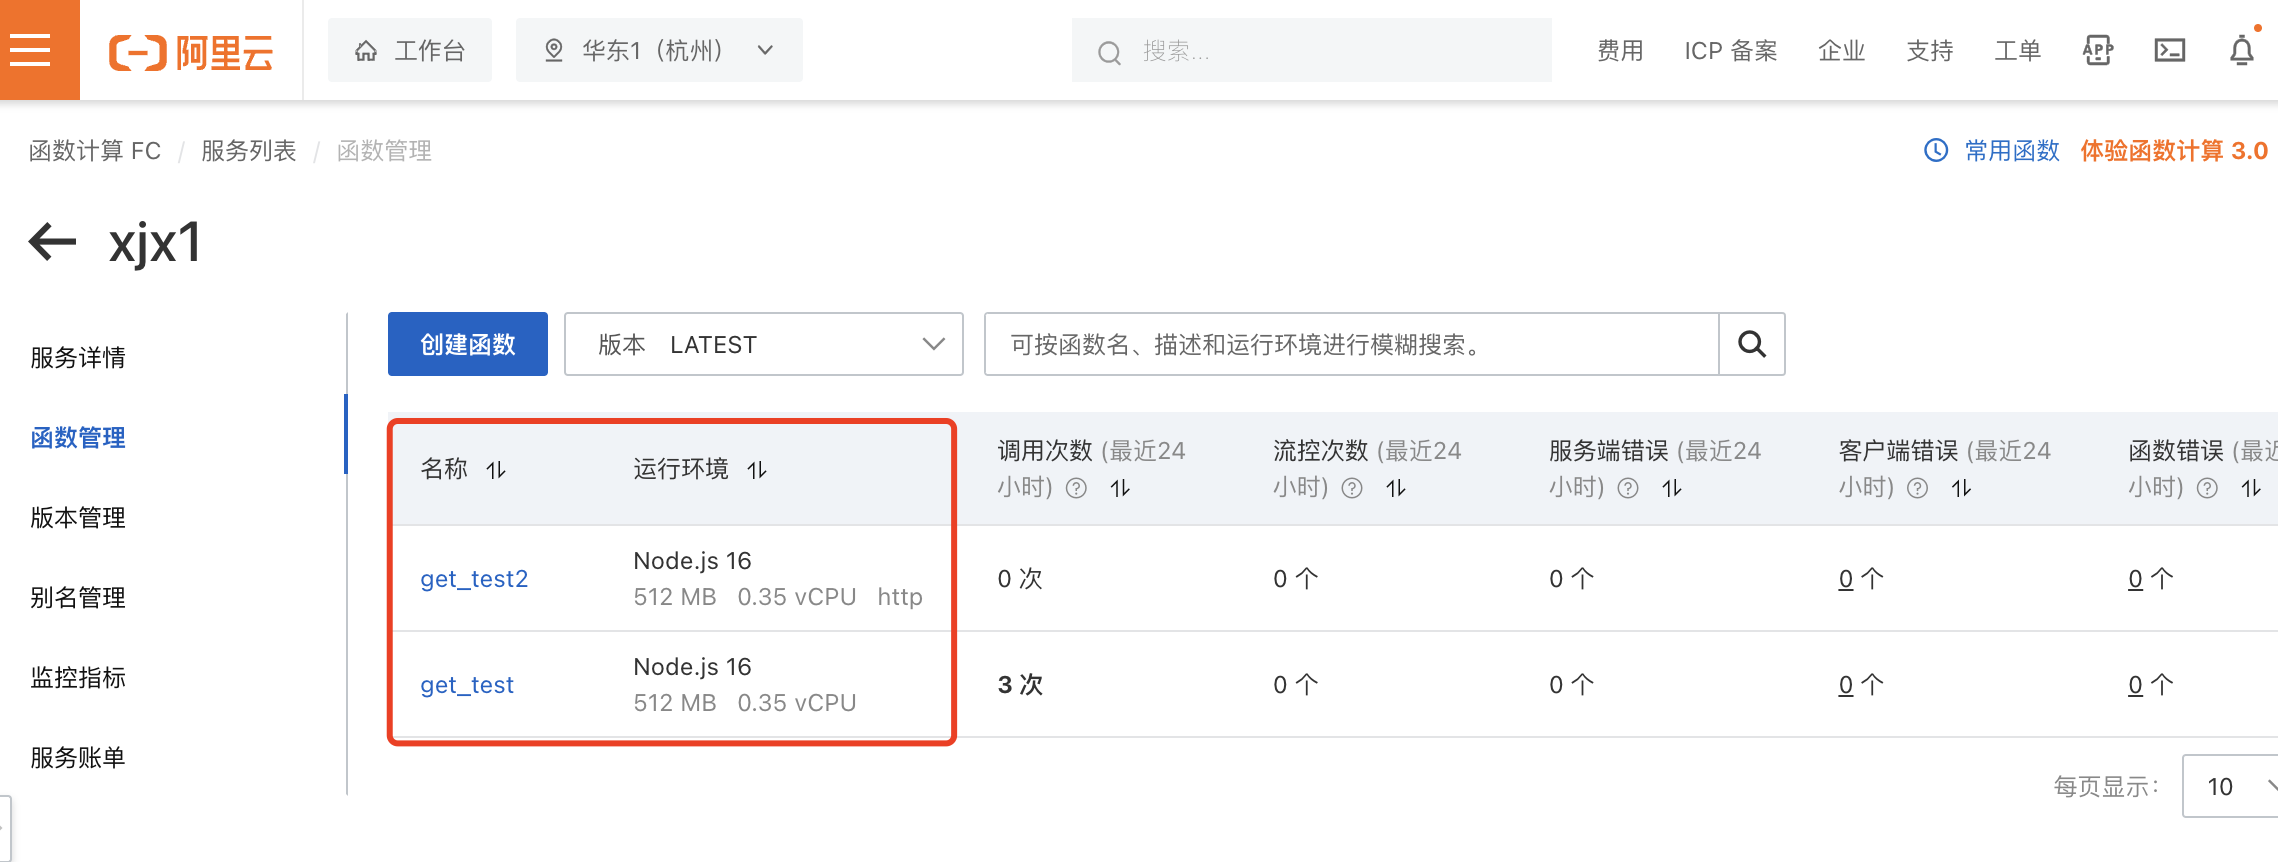
Task: Launch the Cloud Shell terminal icon
Action: tap(2170, 50)
